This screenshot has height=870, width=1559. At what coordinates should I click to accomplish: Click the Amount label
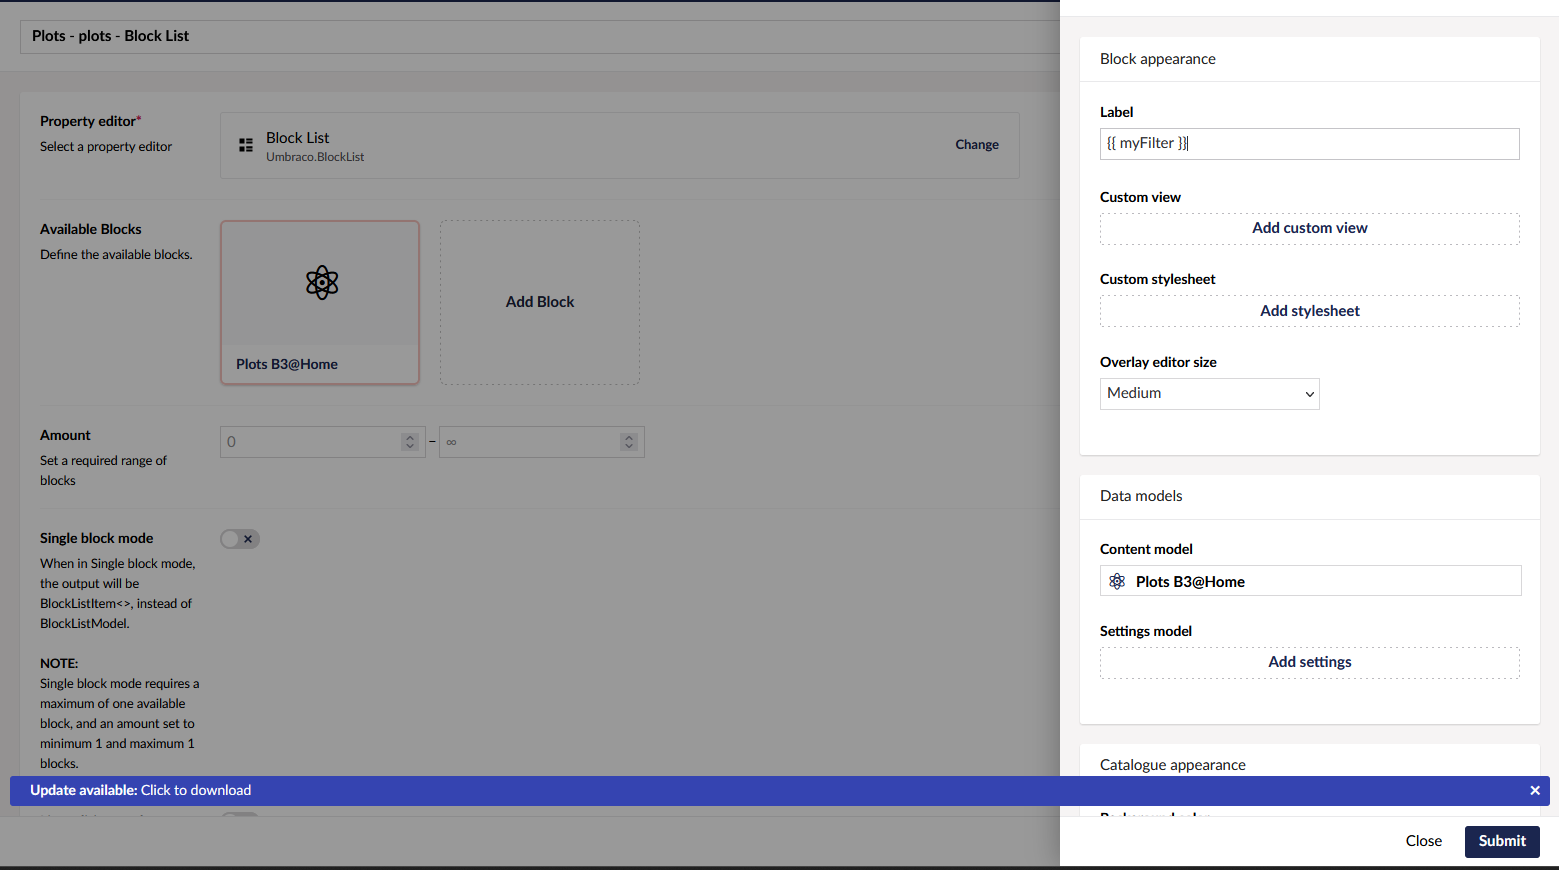tap(65, 435)
